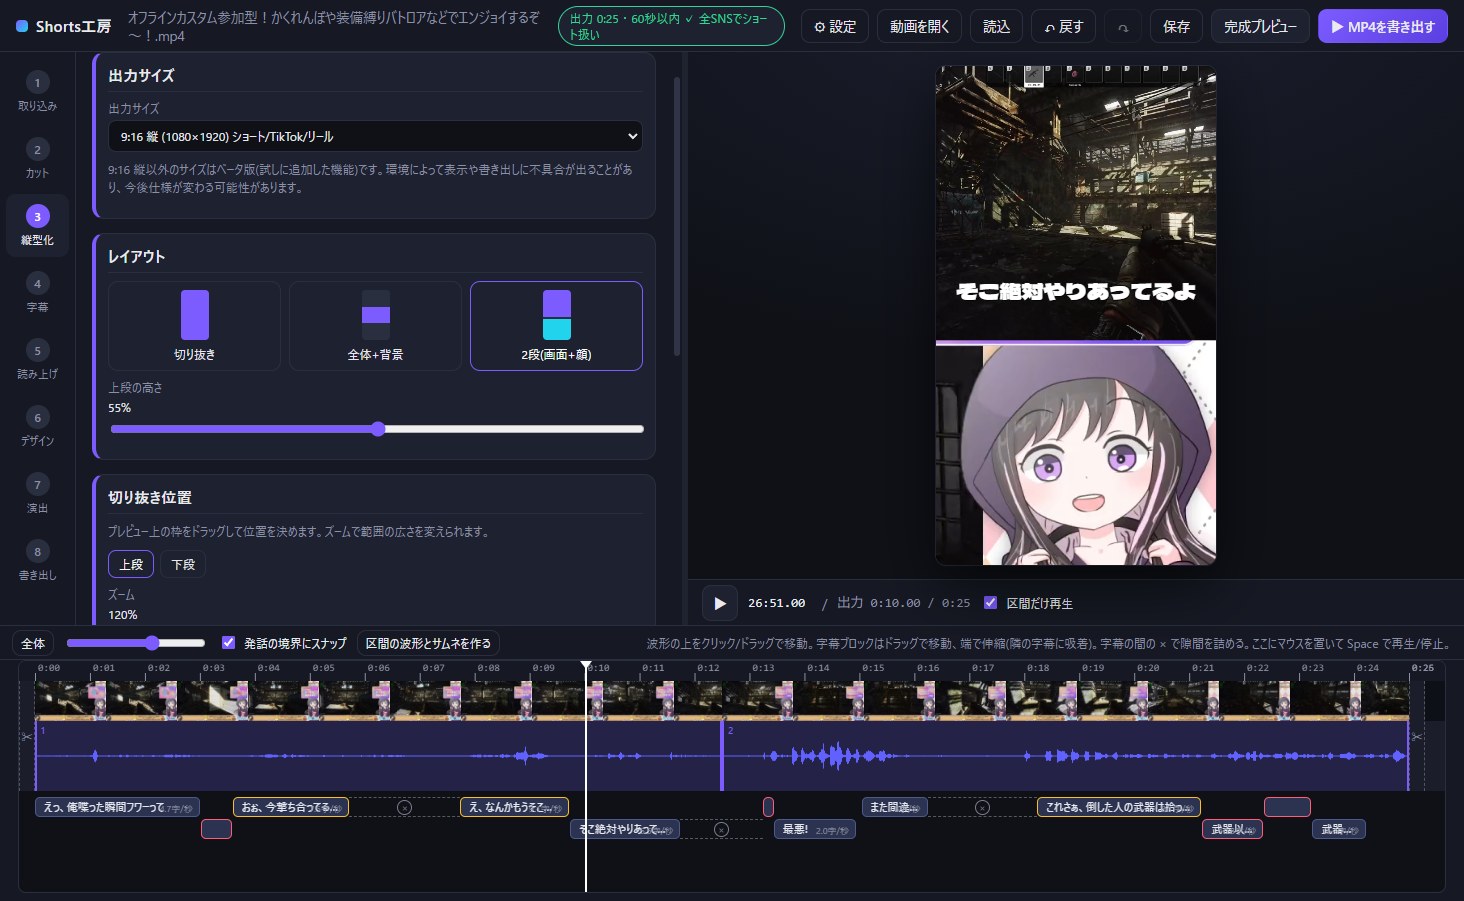Image resolution: width=1464 pixels, height=901 pixels.
Task: Select subtitle block また間違
Action: pyautogui.click(x=894, y=807)
